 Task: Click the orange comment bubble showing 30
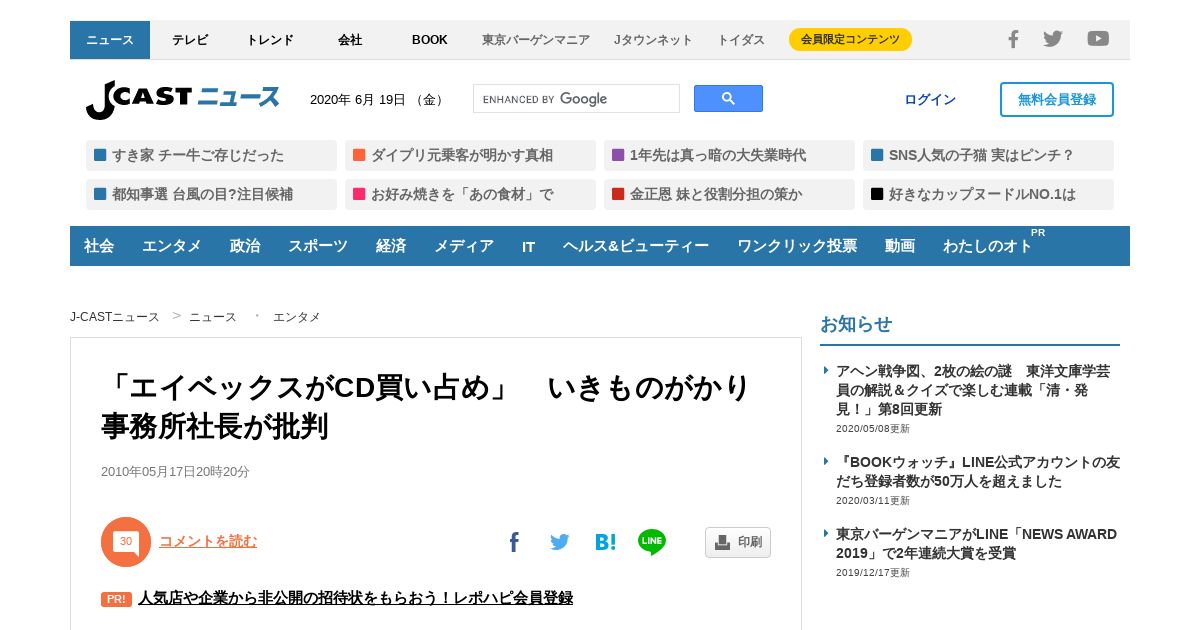(x=126, y=541)
